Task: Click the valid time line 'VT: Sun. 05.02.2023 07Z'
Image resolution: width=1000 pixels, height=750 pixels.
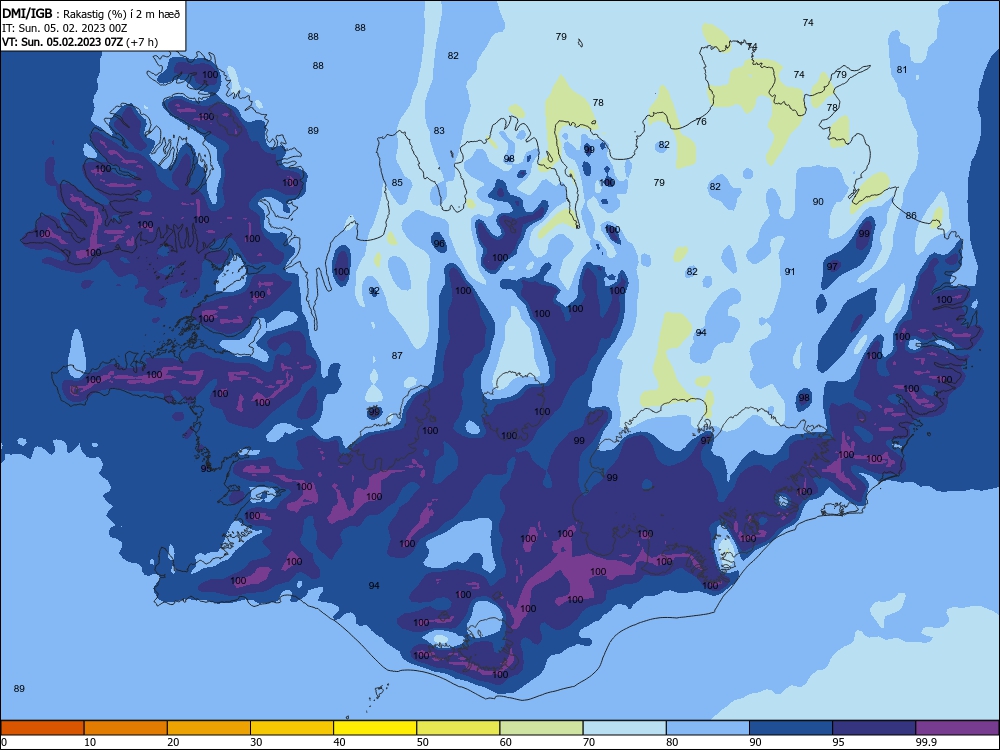Action: [x=62, y=42]
